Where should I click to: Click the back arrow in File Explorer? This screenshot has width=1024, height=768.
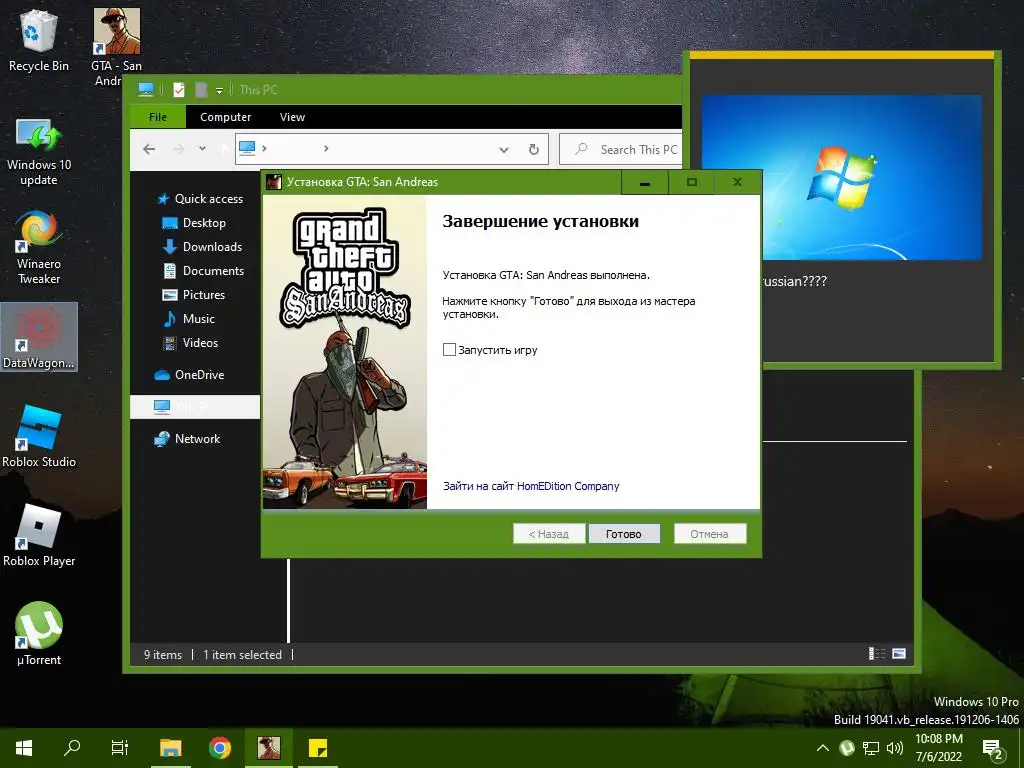pos(149,149)
